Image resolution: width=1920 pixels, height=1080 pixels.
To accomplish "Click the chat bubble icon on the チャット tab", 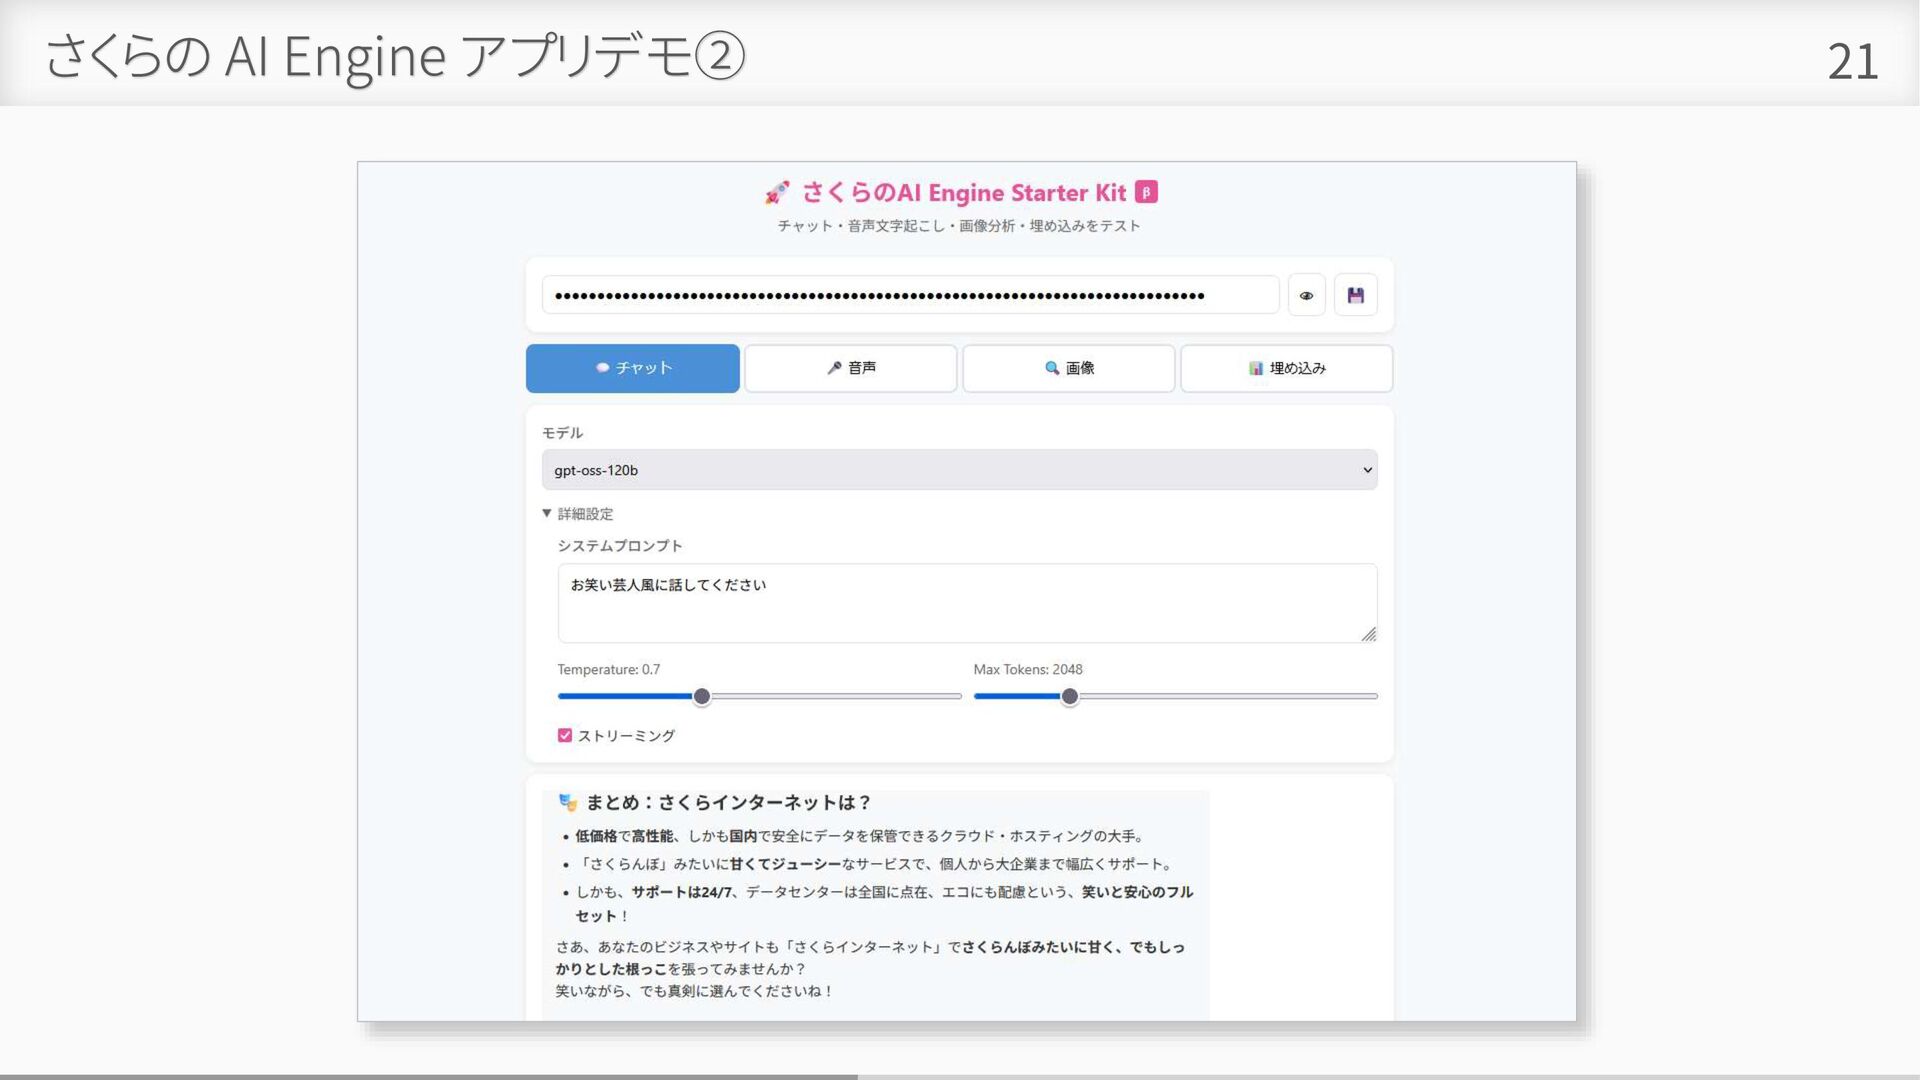I will [602, 368].
